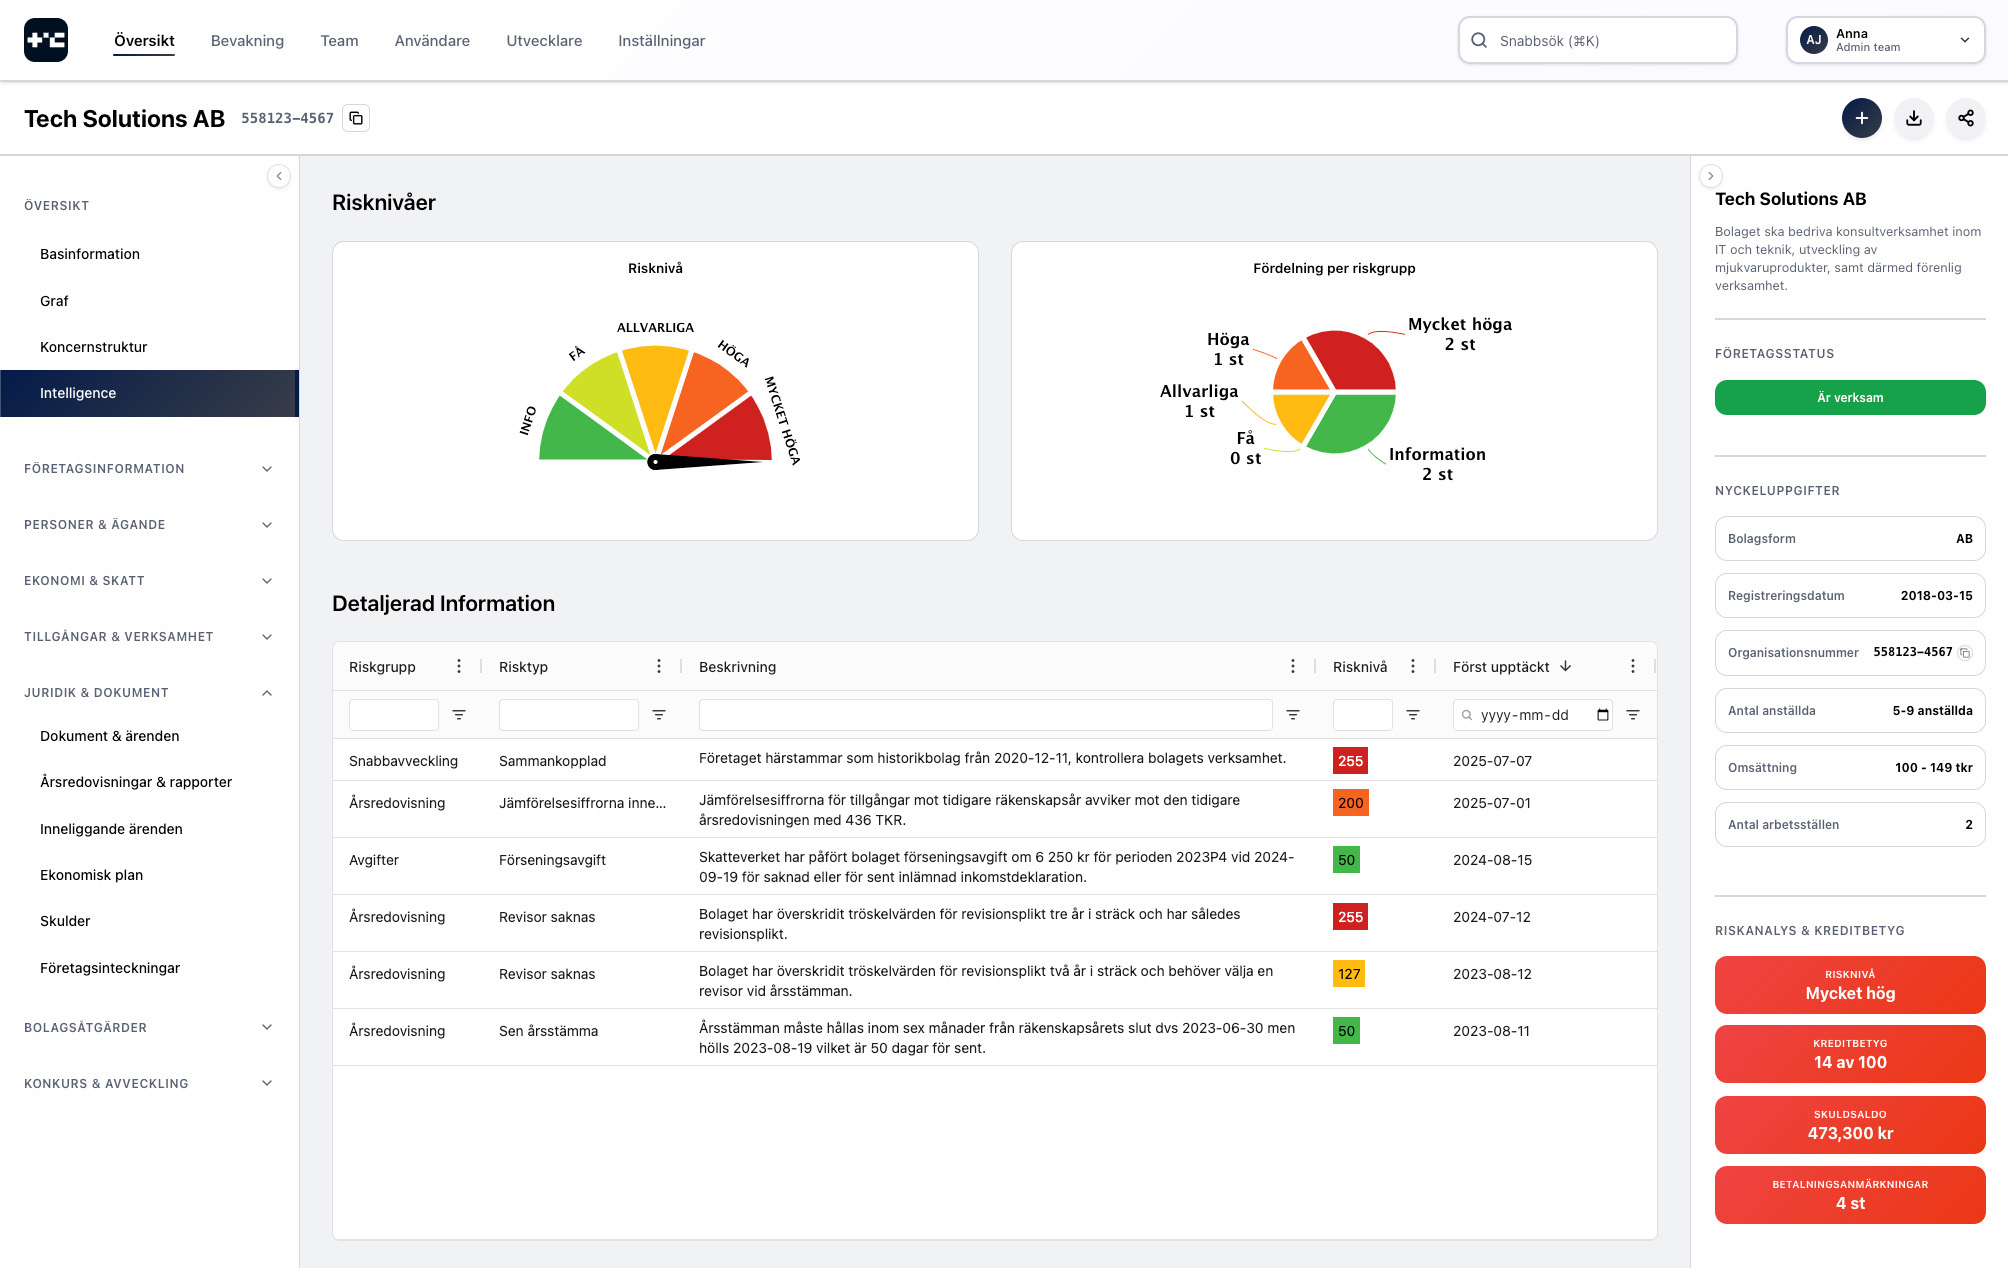The image size is (2008, 1268).
Task: Go to the Inställningar menu item
Action: (661, 40)
